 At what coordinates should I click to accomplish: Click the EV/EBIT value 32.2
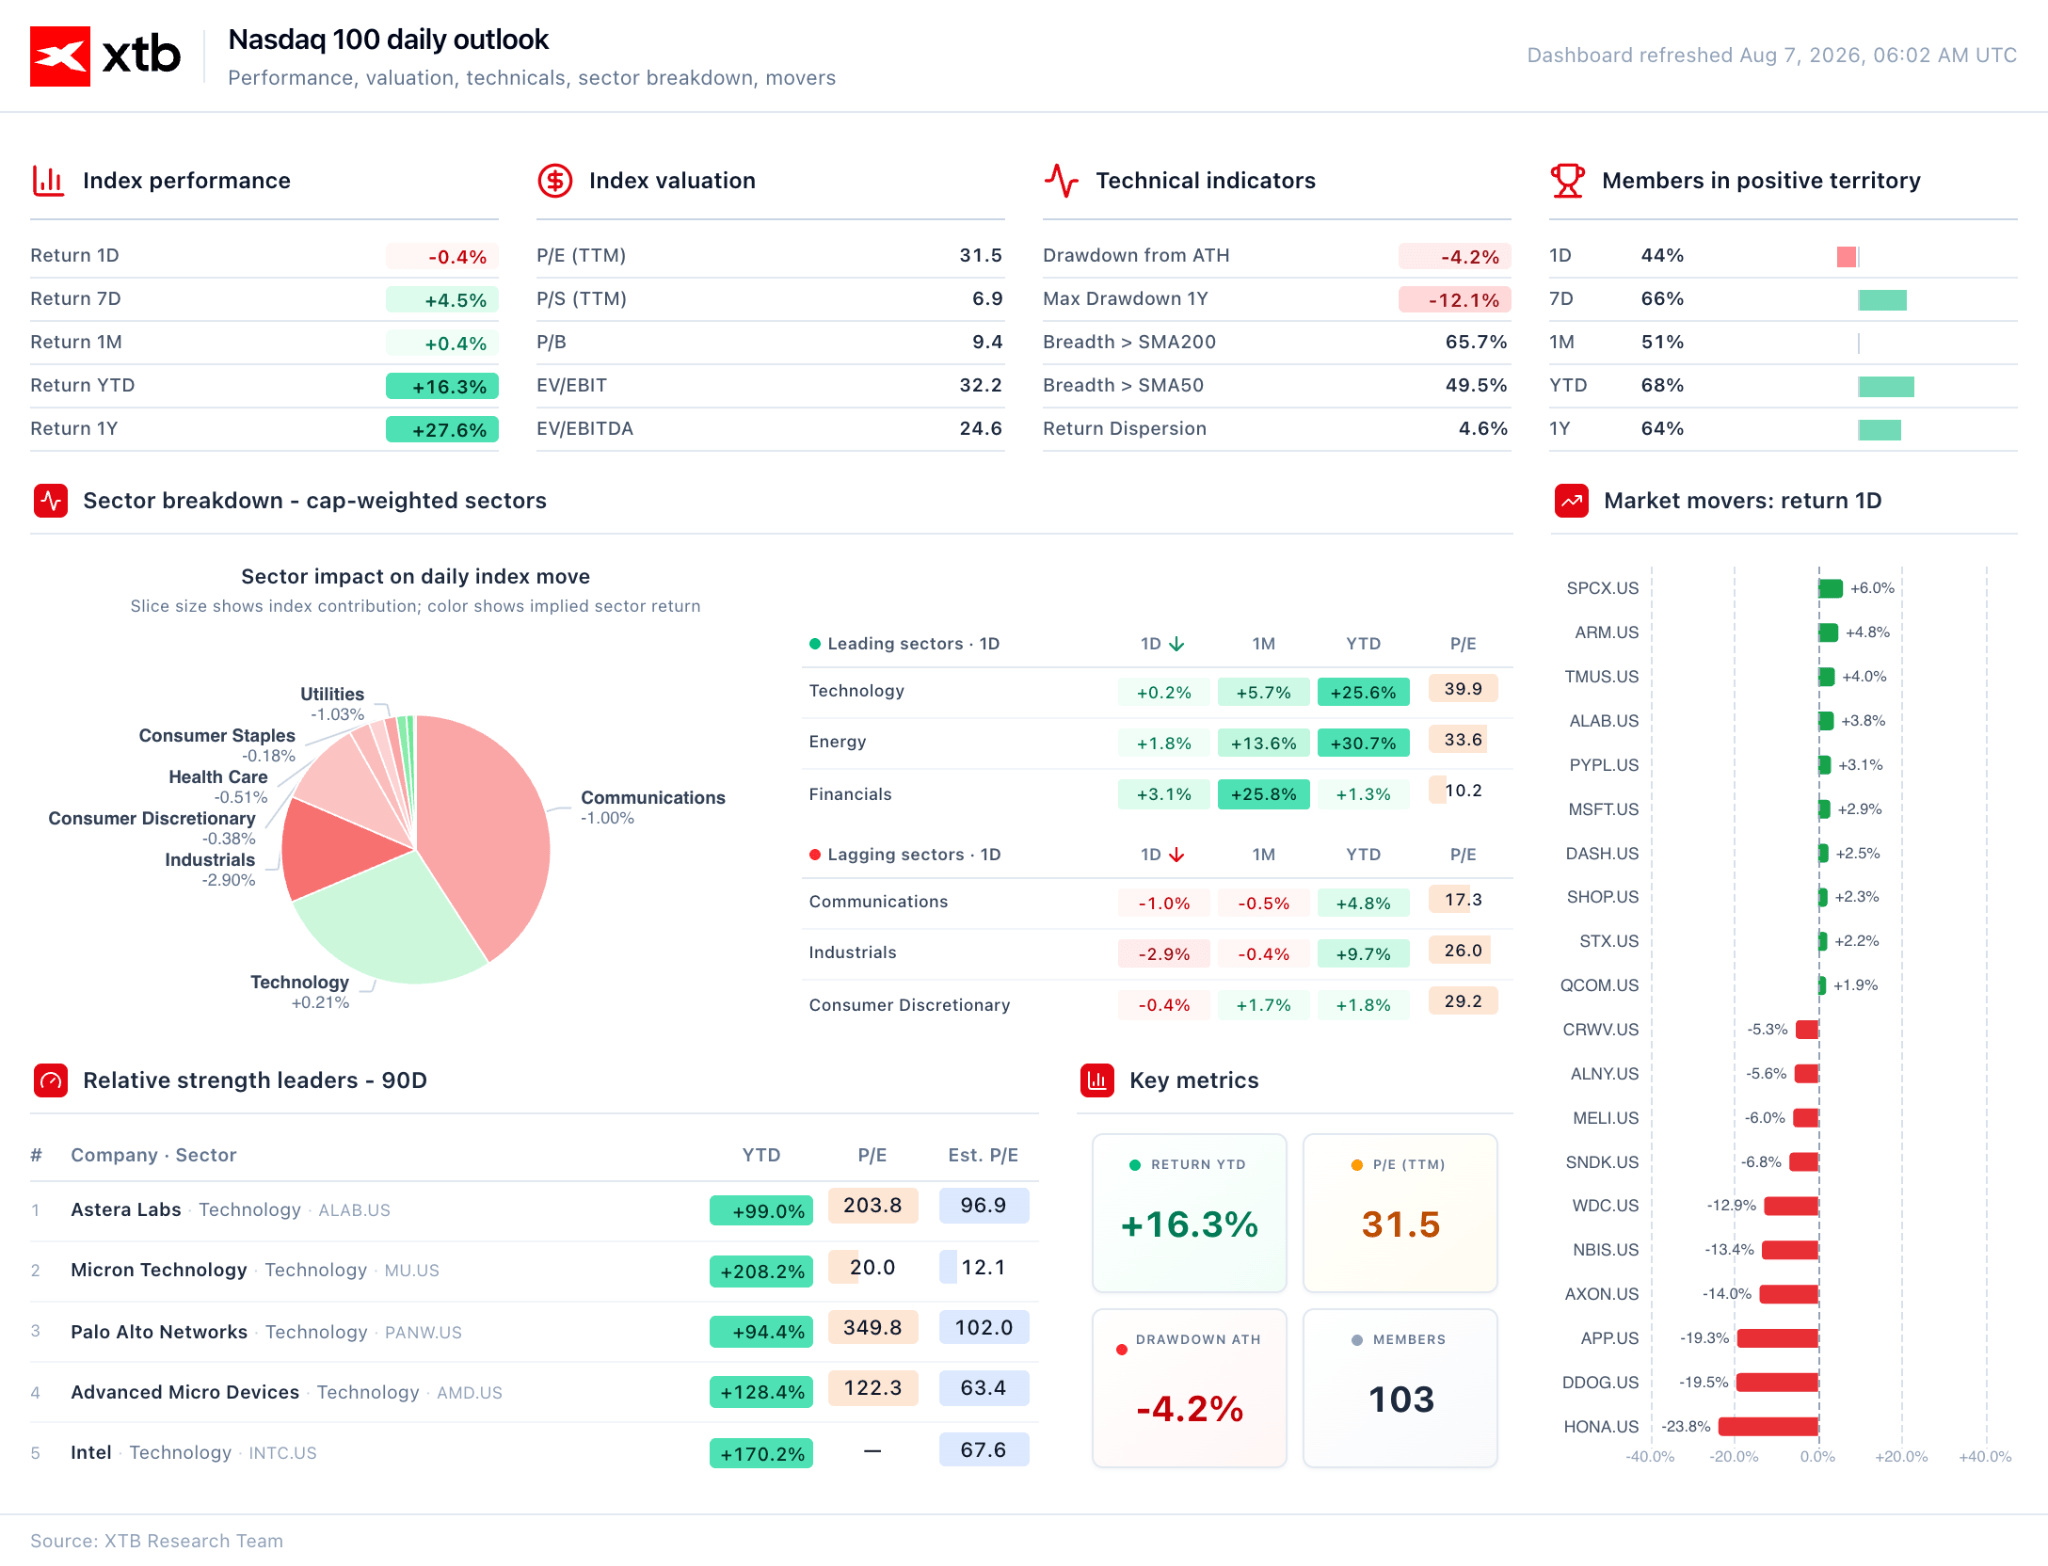tap(980, 386)
